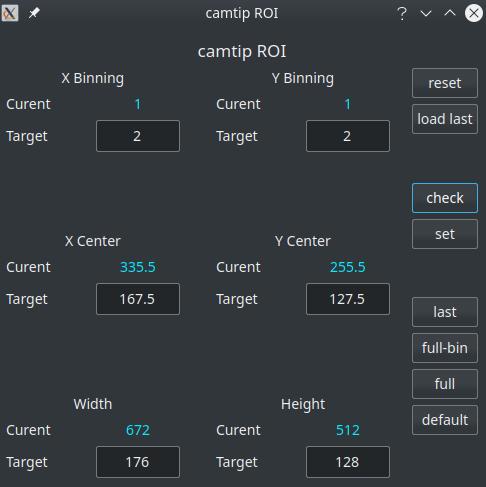This screenshot has height=487, width=486.
Task: Edit the Y Center target value 127.5
Action: (x=348, y=299)
